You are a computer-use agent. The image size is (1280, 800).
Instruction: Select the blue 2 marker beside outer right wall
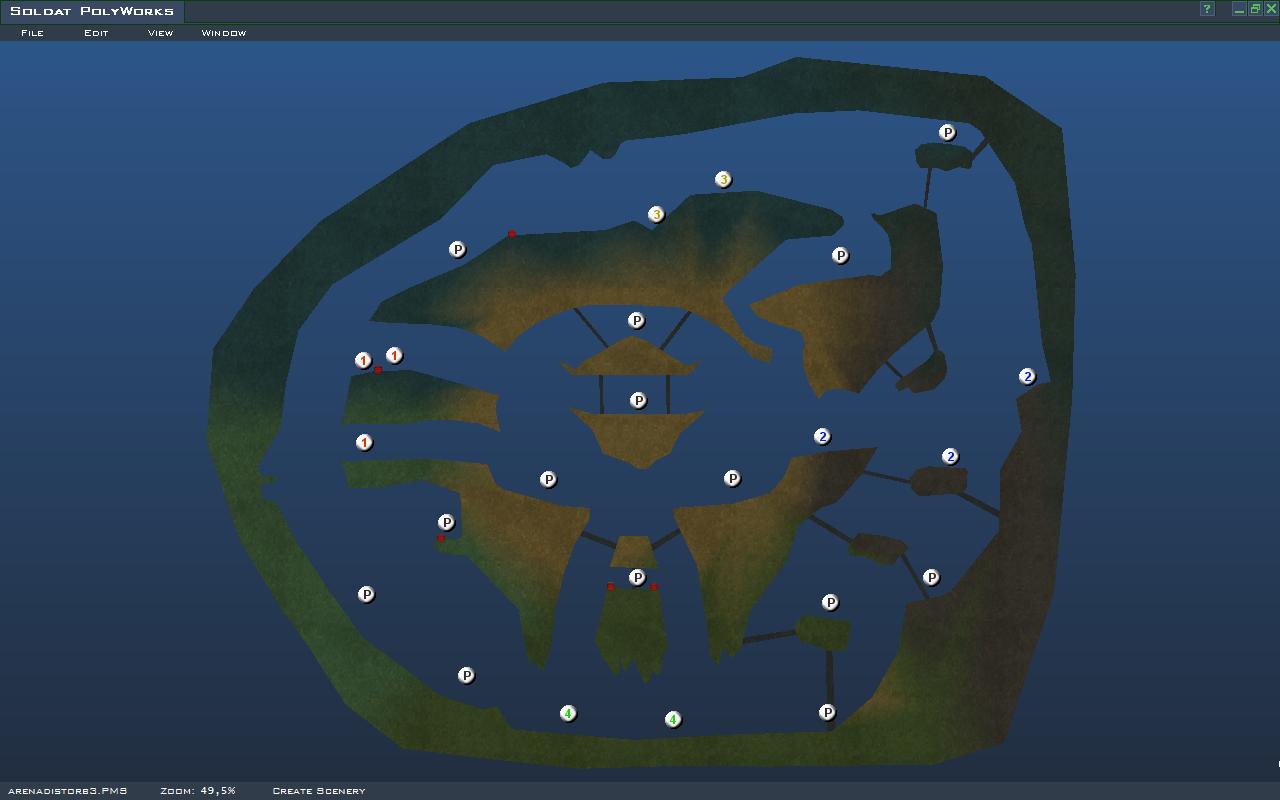[x=1027, y=377]
